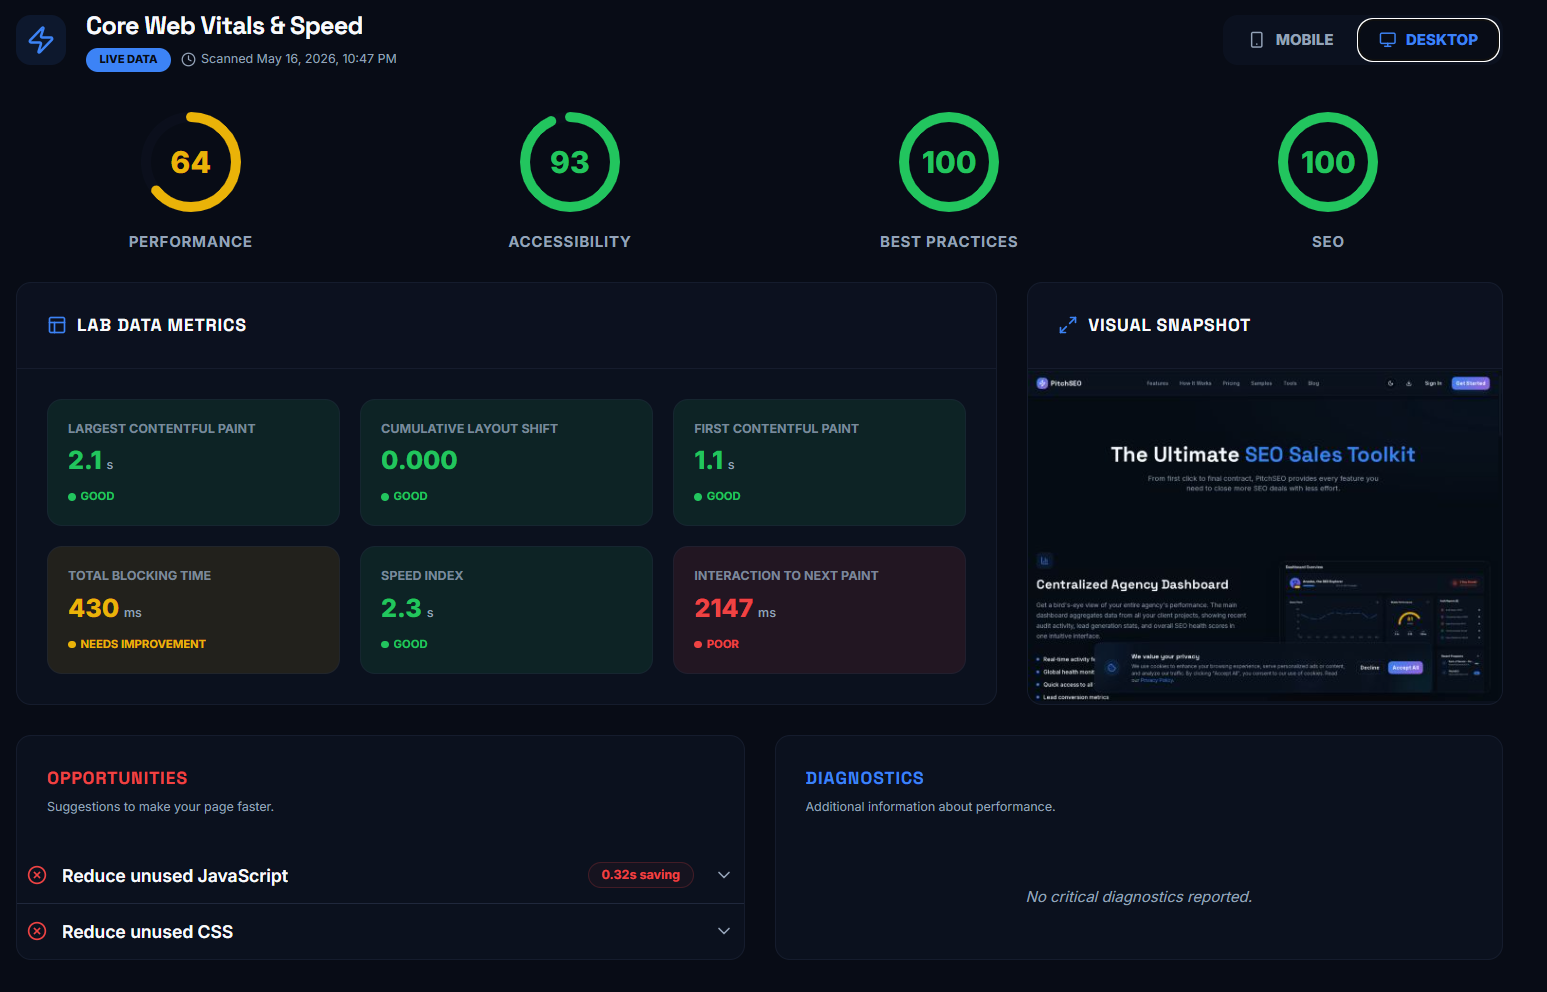Click the ACCESSIBILITY label

coord(570,242)
